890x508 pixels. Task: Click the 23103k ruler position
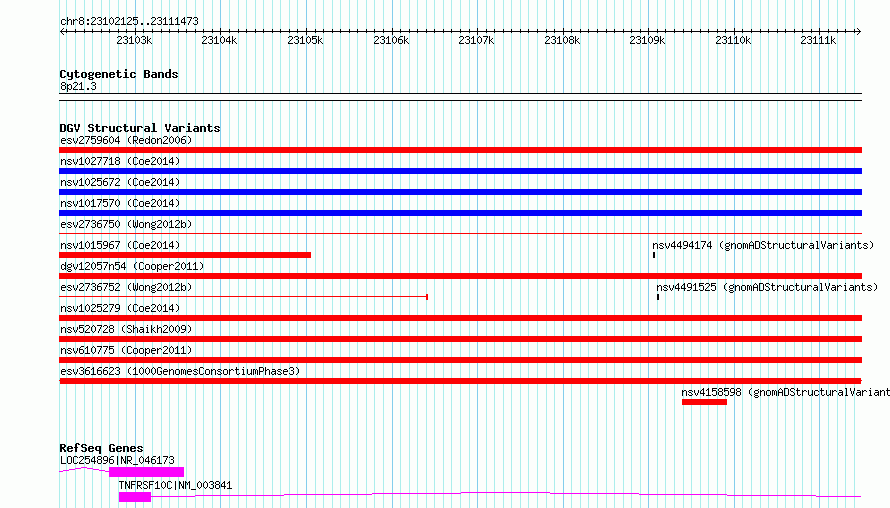point(134,40)
